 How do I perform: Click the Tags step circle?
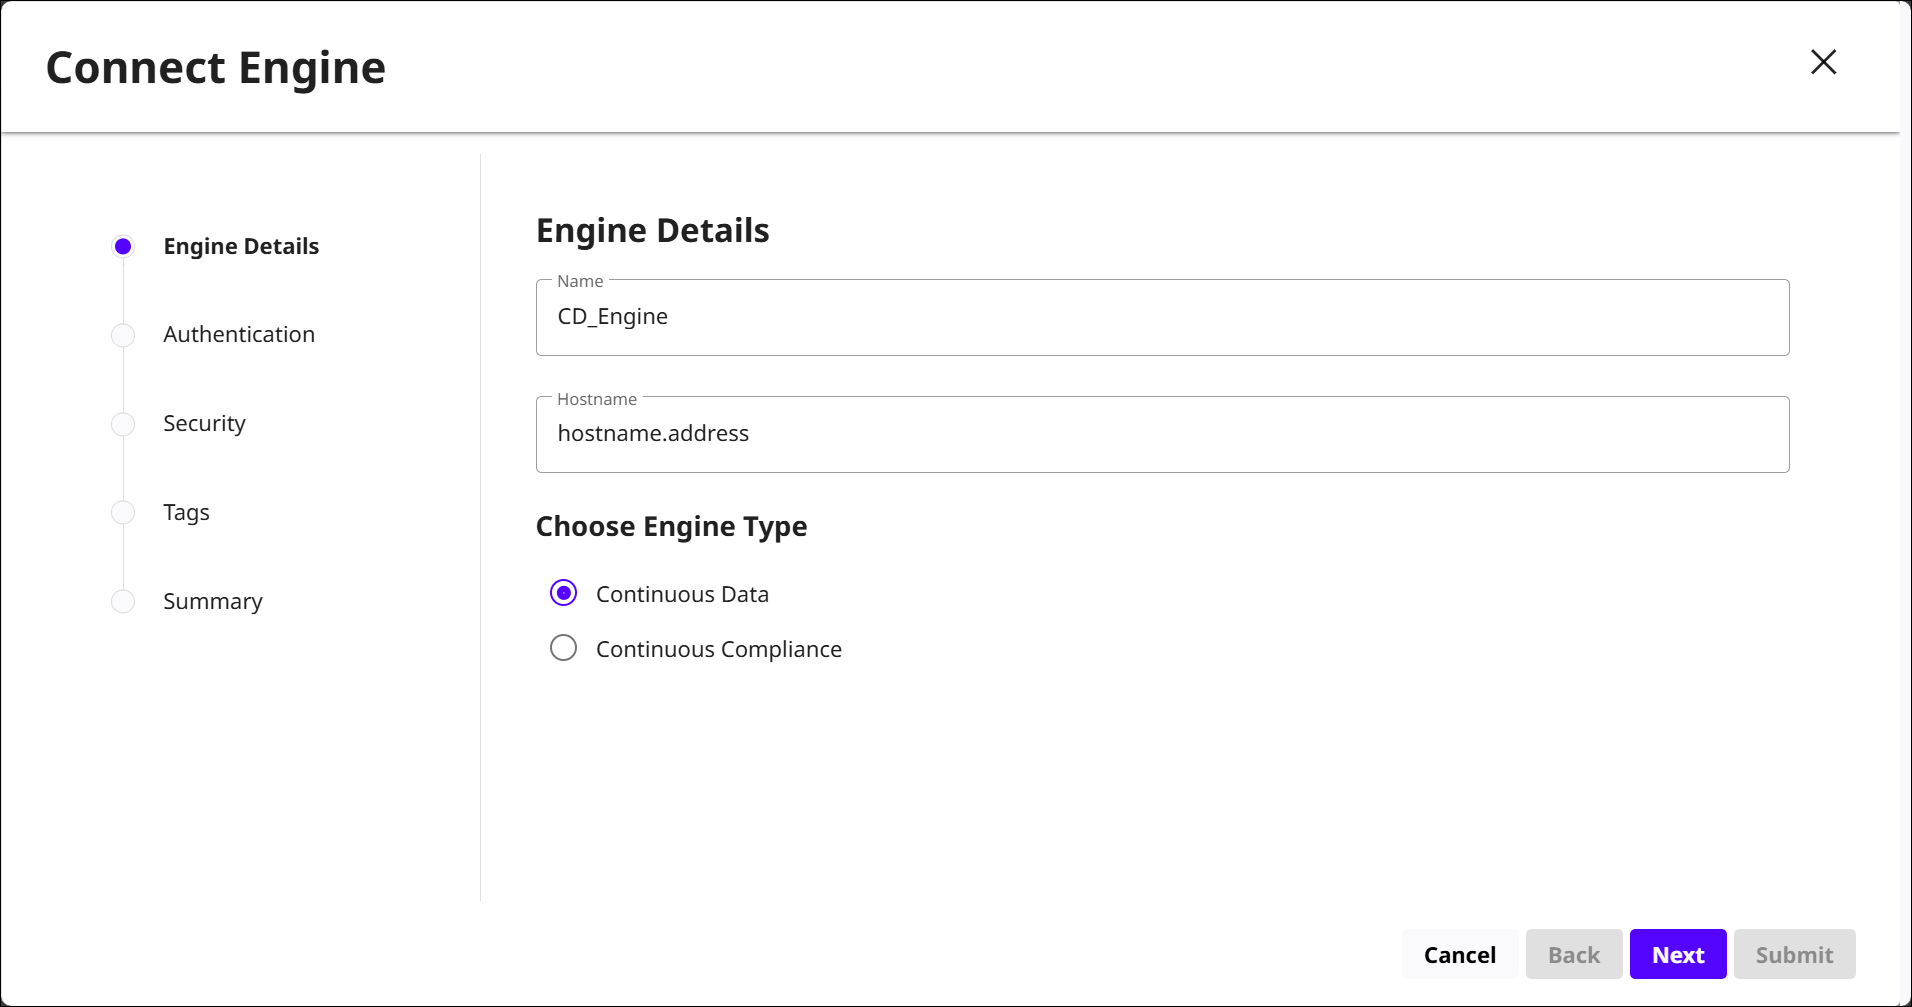pyautogui.click(x=123, y=512)
